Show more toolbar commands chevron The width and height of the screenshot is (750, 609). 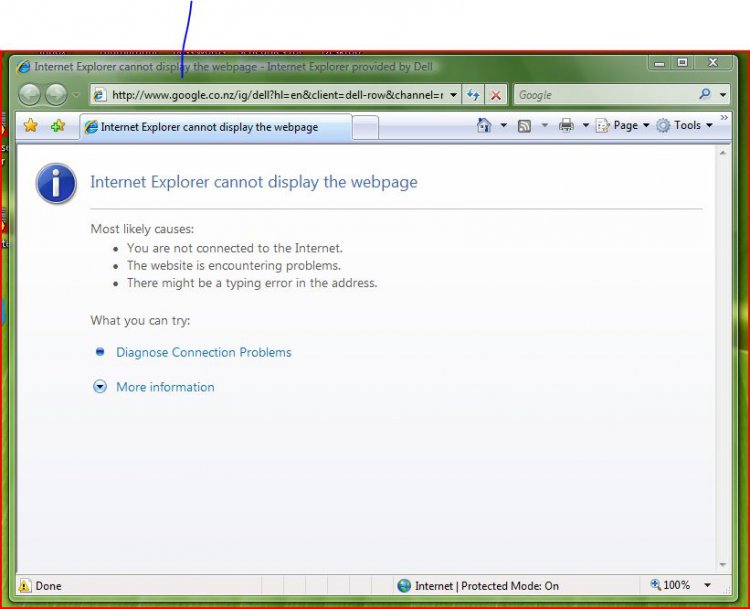click(724, 118)
